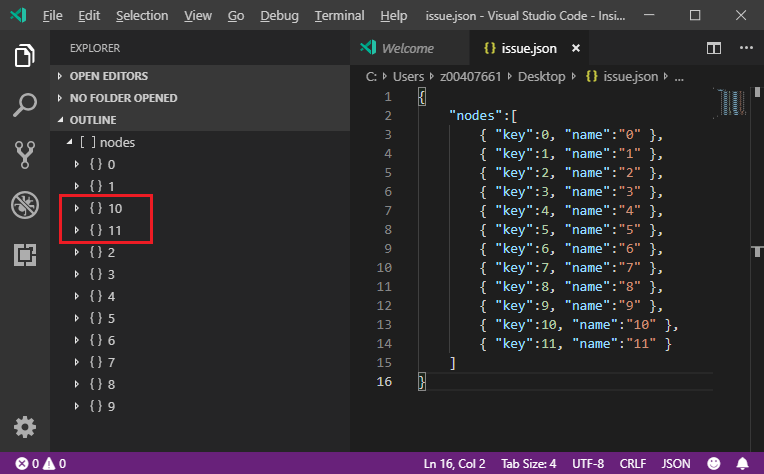Open the Explorer view in activity bar
Screen dimensions: 764x474
pos(24,56)
